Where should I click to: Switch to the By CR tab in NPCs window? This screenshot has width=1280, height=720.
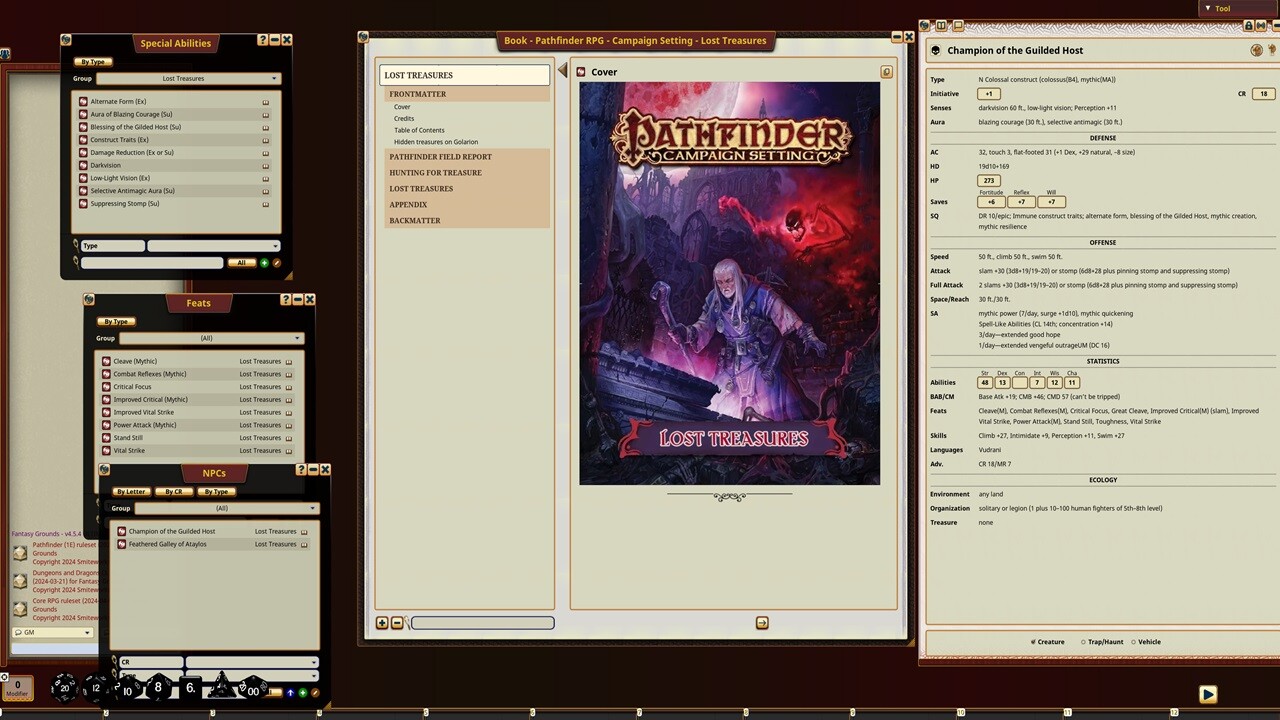173,491
